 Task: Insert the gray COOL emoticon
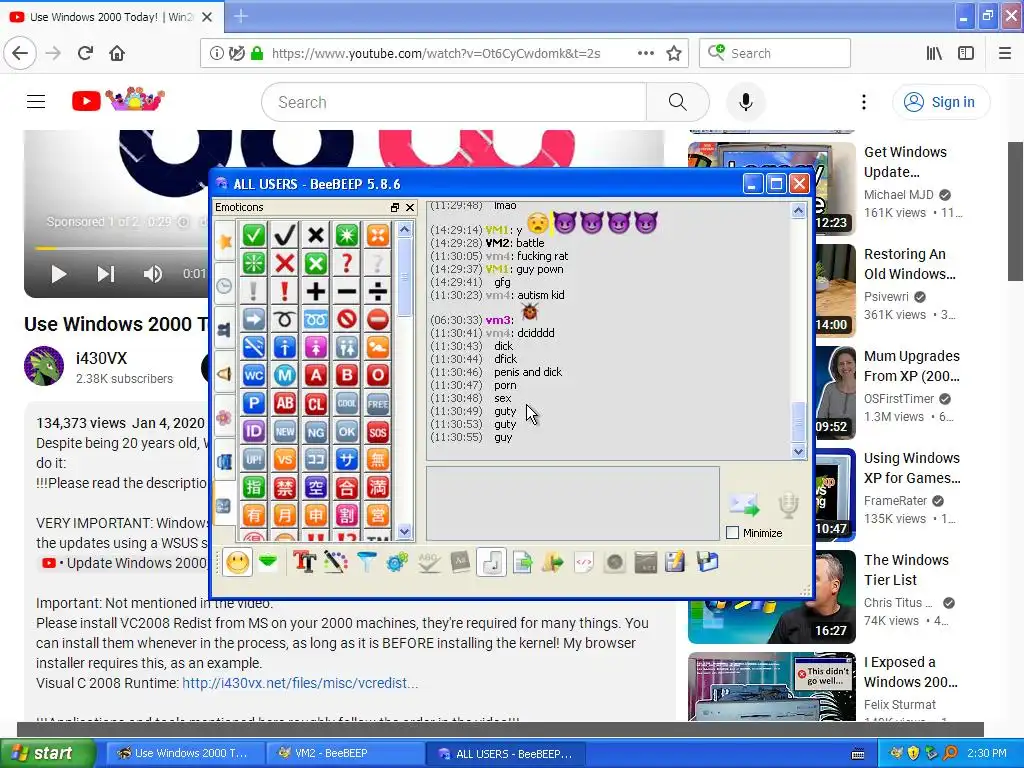tap(347, 404)
